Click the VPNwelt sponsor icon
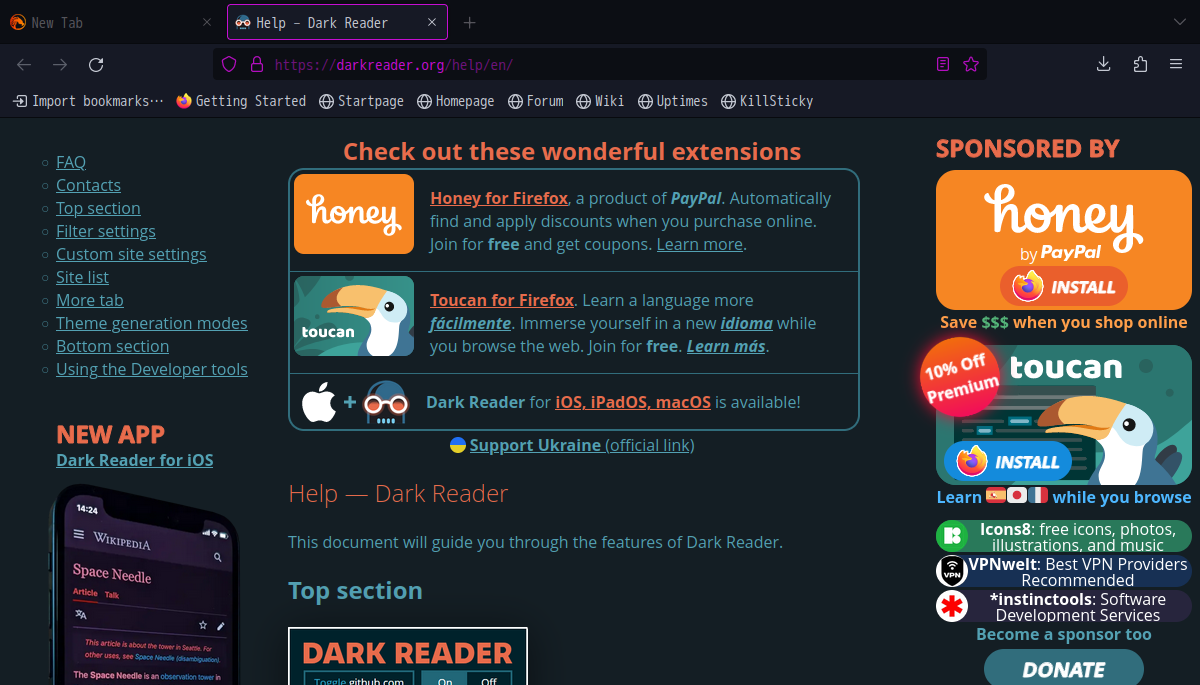Image resolution: width=1200 pixels, height=685 pixels. coord(952,571)
